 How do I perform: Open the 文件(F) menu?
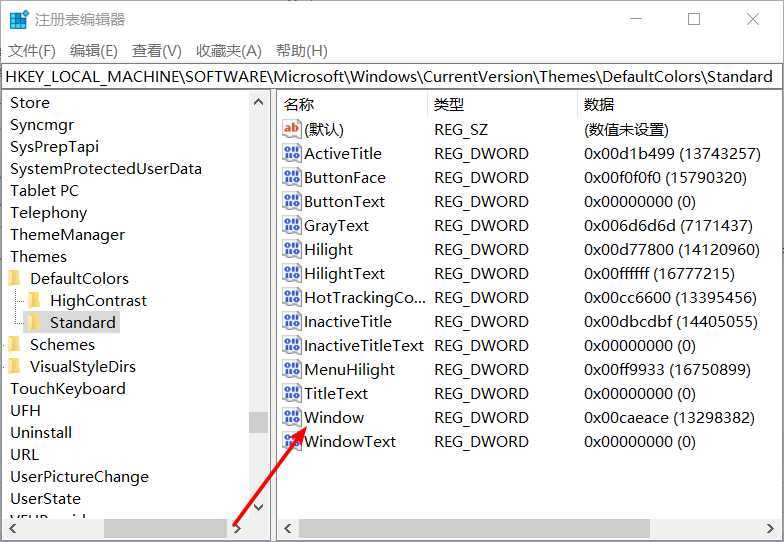coord(32,50)
